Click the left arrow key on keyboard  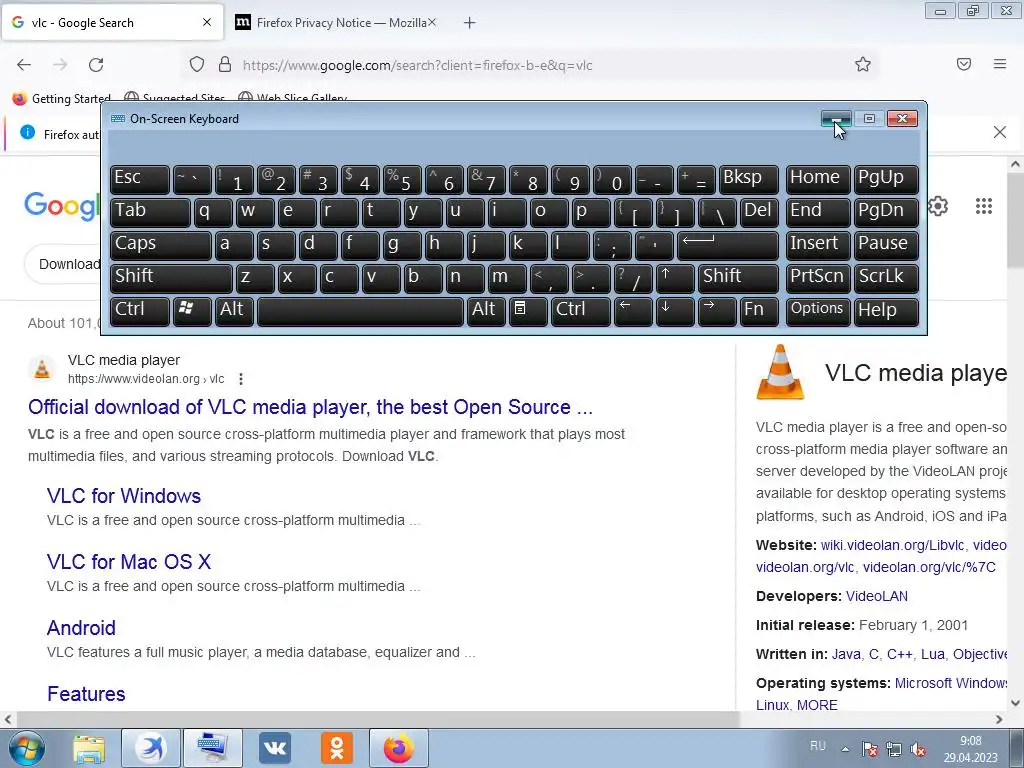pyautogui.click(x=632, y=310)
